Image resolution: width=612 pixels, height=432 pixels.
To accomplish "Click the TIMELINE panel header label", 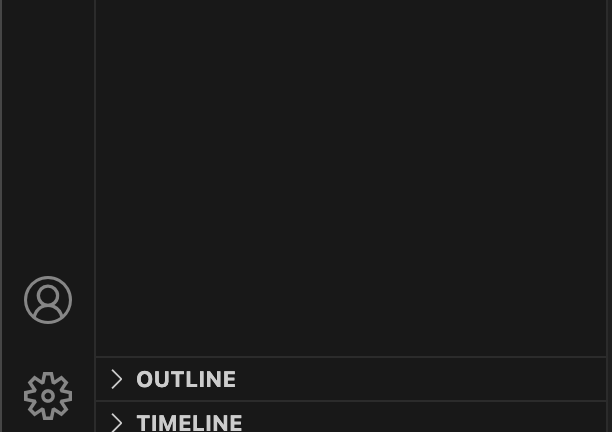I will point(189,422).
